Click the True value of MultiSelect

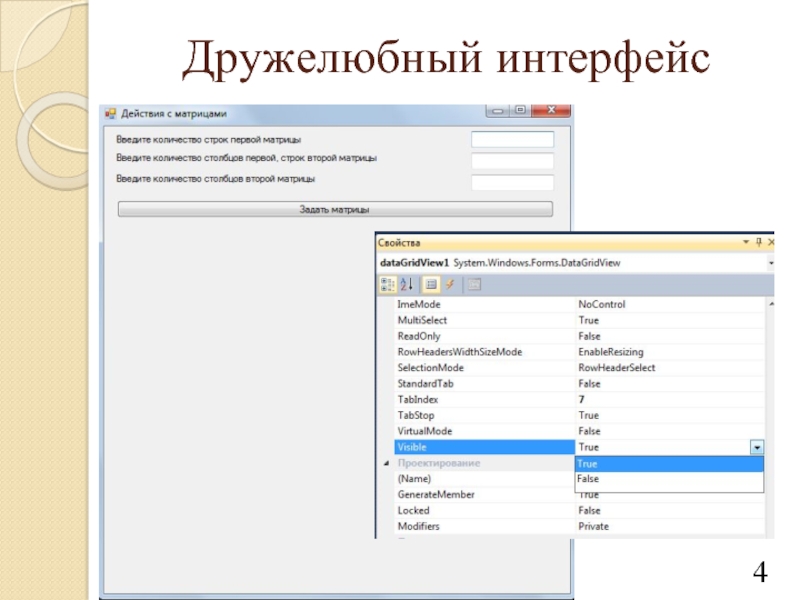pyautogui.click(x=588, y=320)
